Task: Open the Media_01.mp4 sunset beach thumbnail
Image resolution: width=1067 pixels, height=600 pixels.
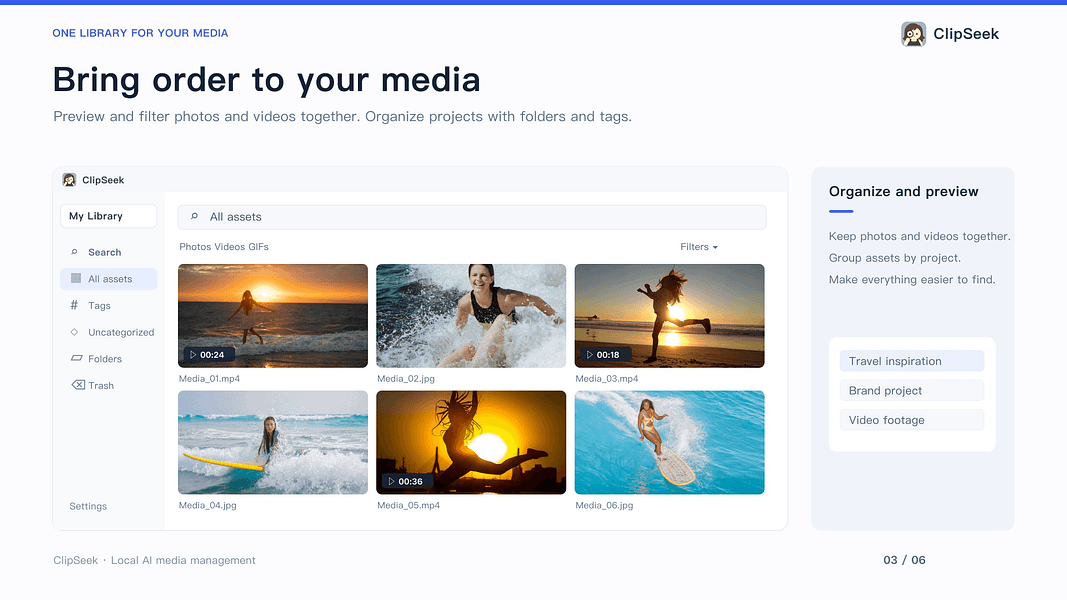Action: pos(273,316)
